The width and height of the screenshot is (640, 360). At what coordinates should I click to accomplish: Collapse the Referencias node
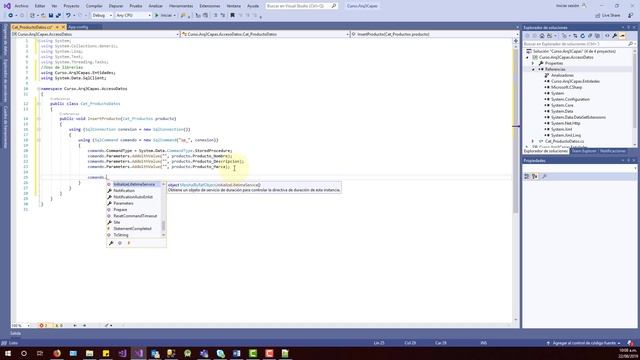[x=533, y=69]
